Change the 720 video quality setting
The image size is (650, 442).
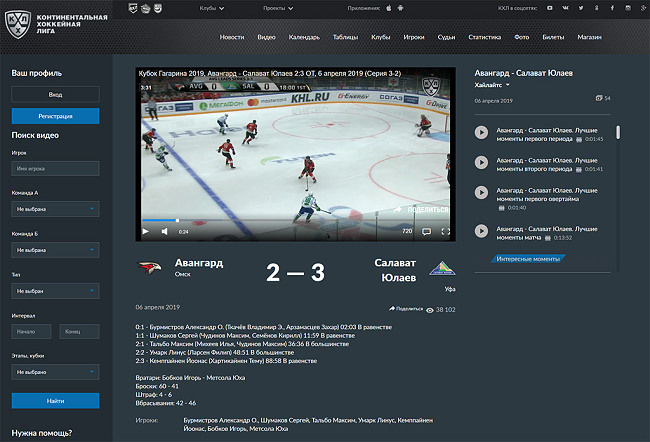point(407,231)
